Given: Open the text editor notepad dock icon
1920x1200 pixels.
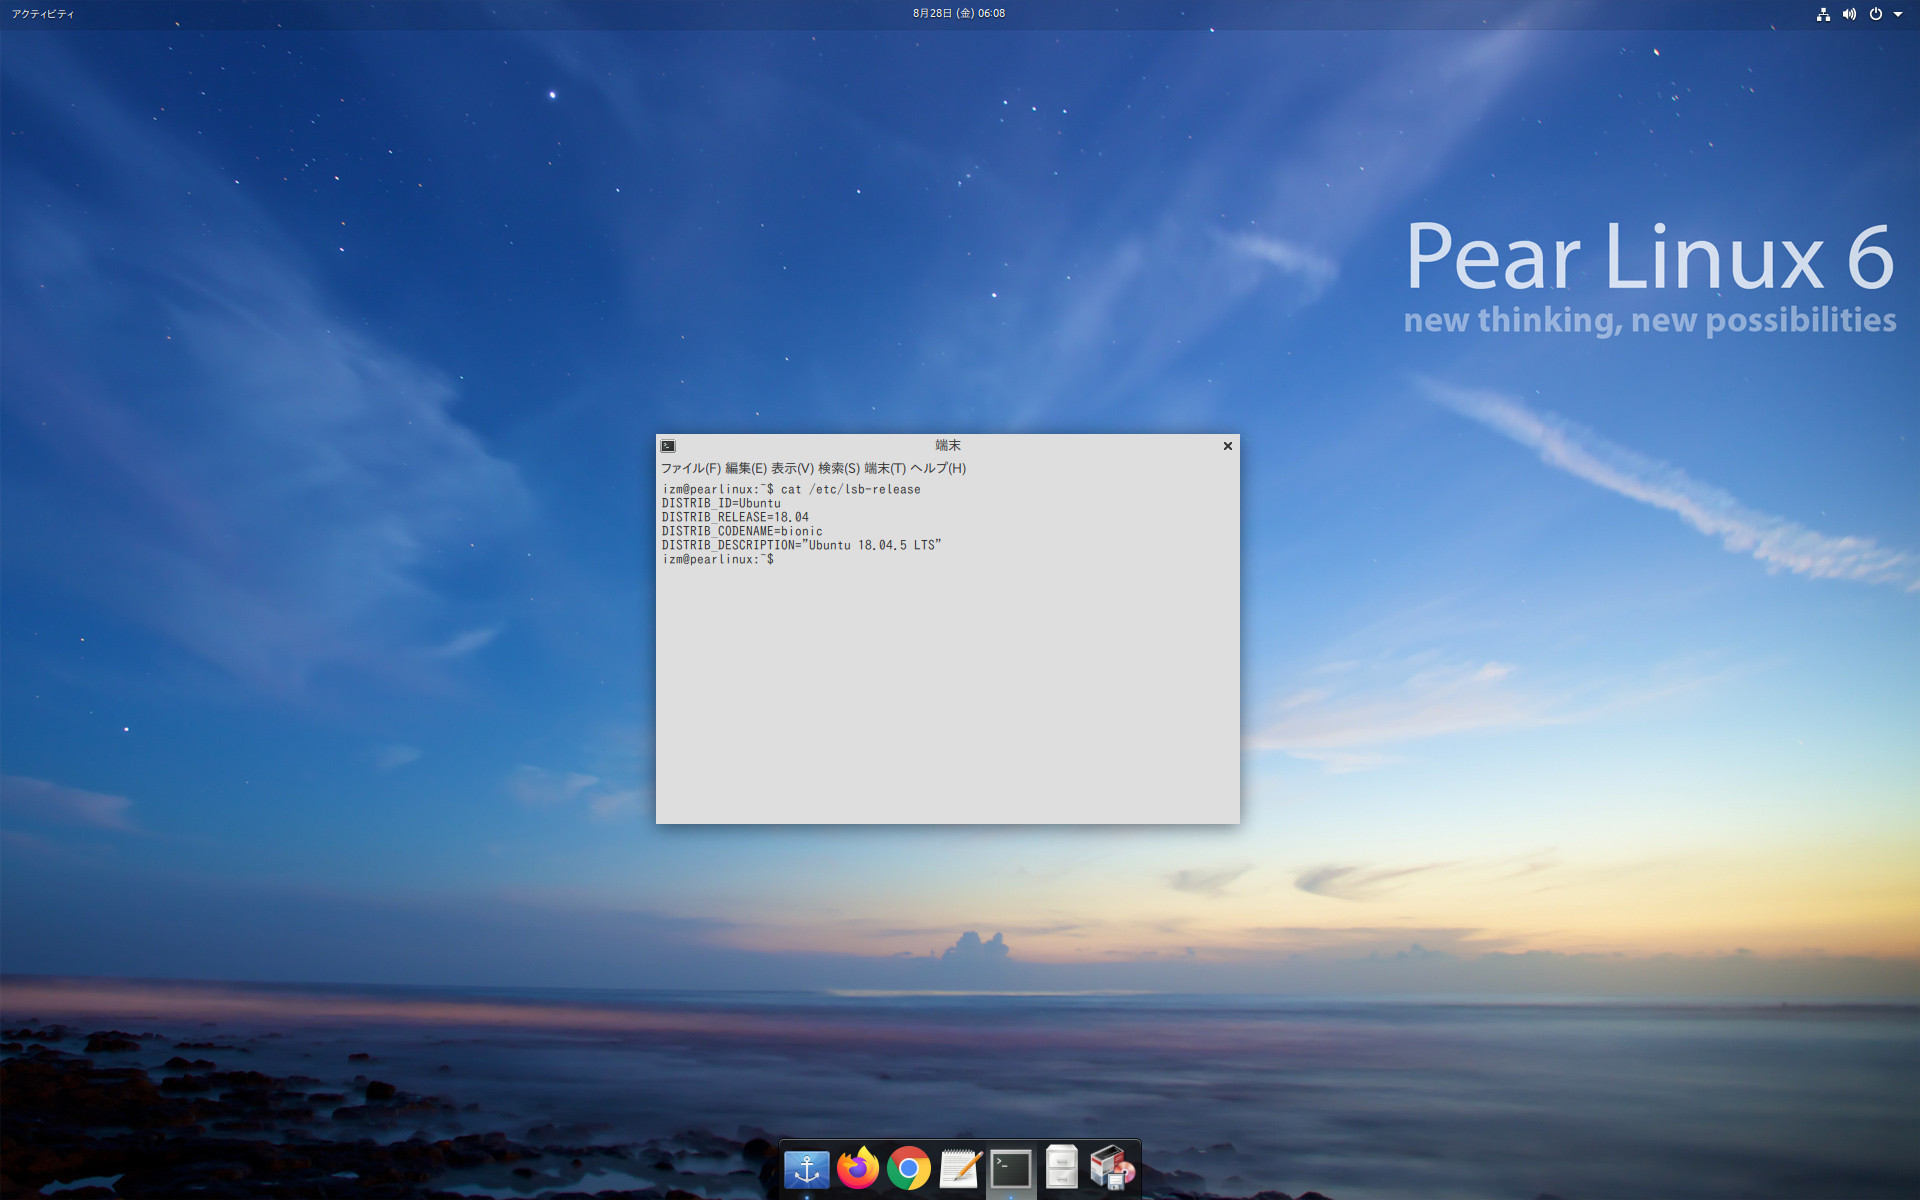Looking at the screenshot, I should pyautogui.click(x=960, y=1168).
